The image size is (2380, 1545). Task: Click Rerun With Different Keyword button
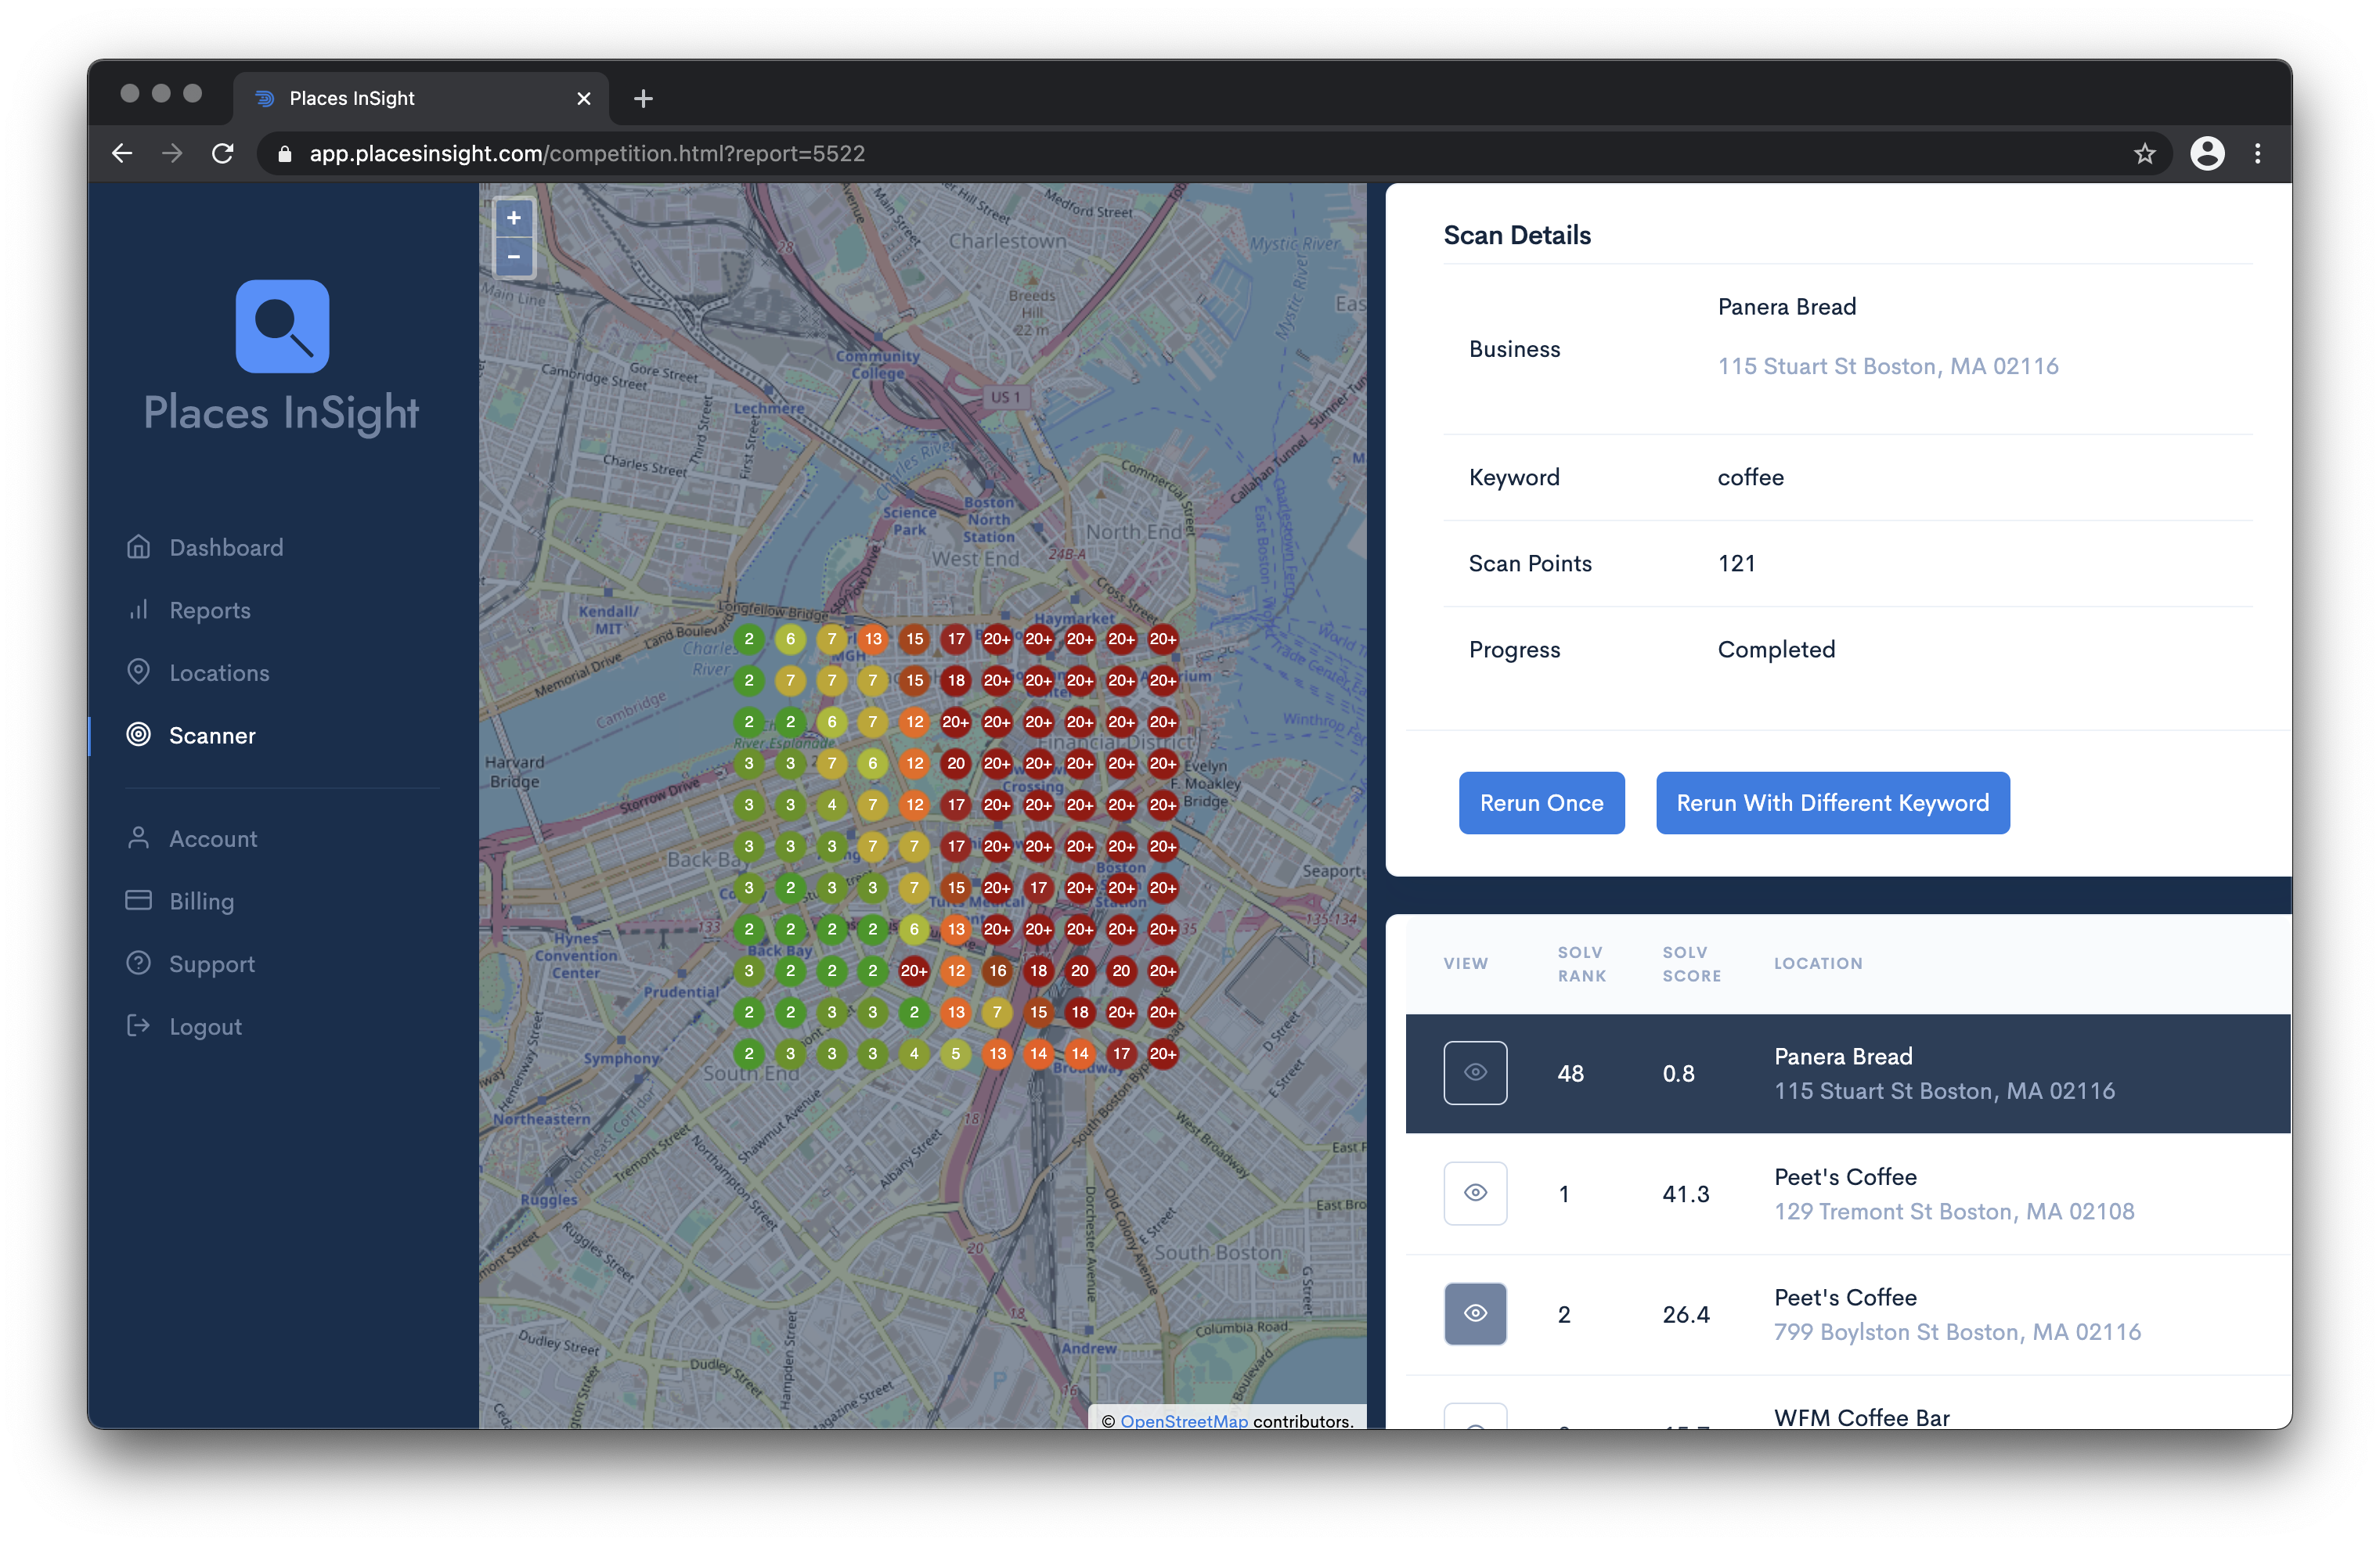pos(1832,803)
